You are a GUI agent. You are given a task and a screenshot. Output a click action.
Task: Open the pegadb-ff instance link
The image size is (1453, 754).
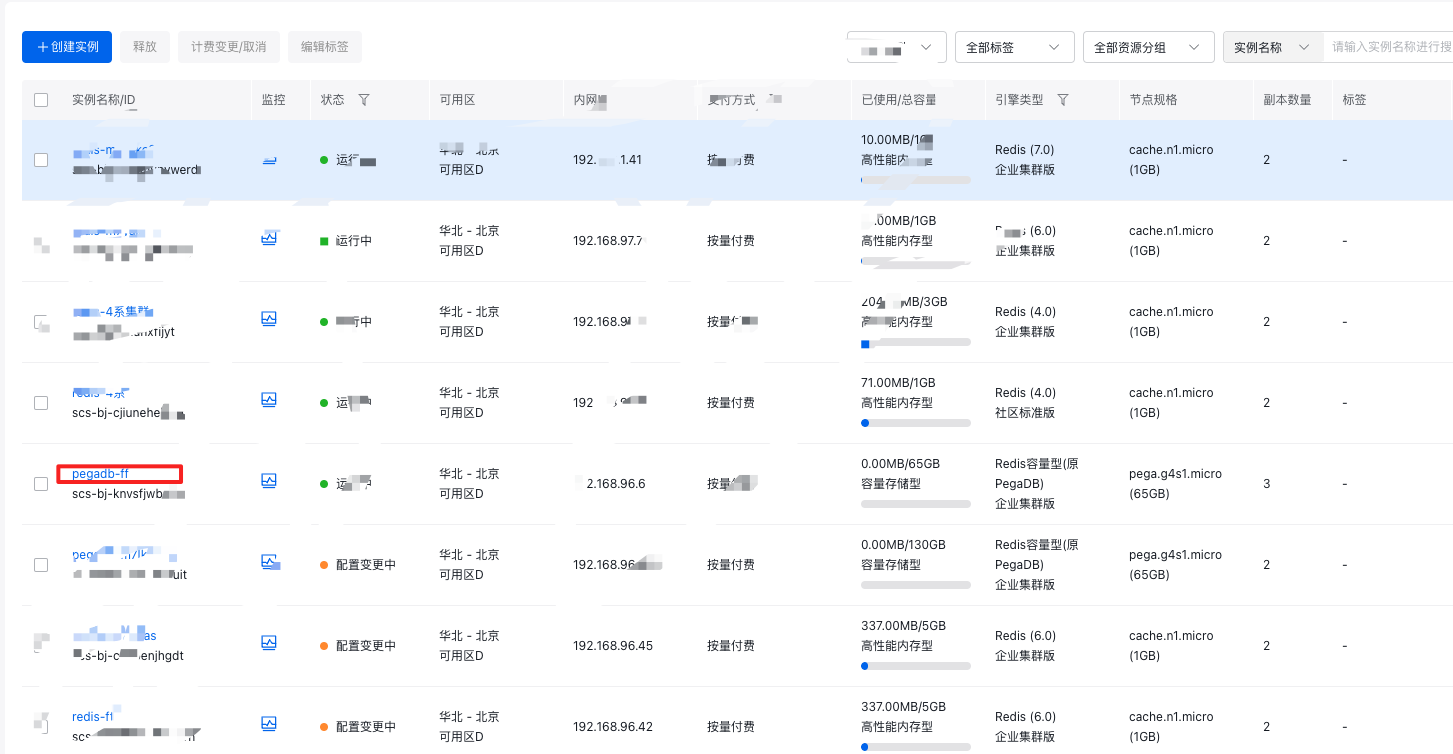(101, 474)
